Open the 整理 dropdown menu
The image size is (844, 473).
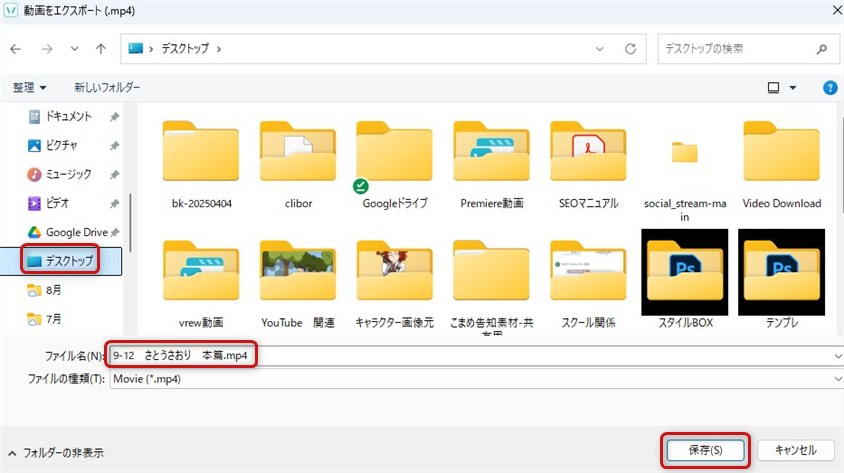pyautogui.click(x=29, y=88)
